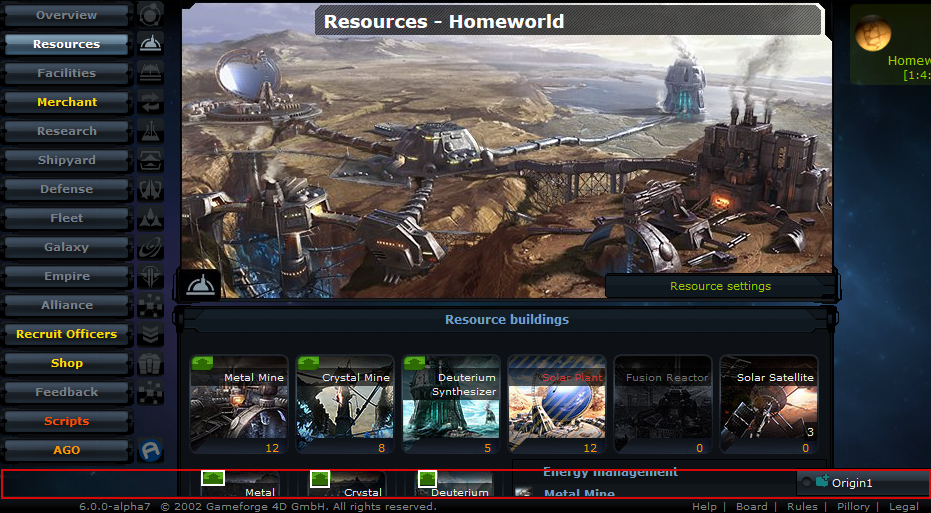Open the Pillory footer link
This screenshot has width=931, height=513.
[853, 506]
